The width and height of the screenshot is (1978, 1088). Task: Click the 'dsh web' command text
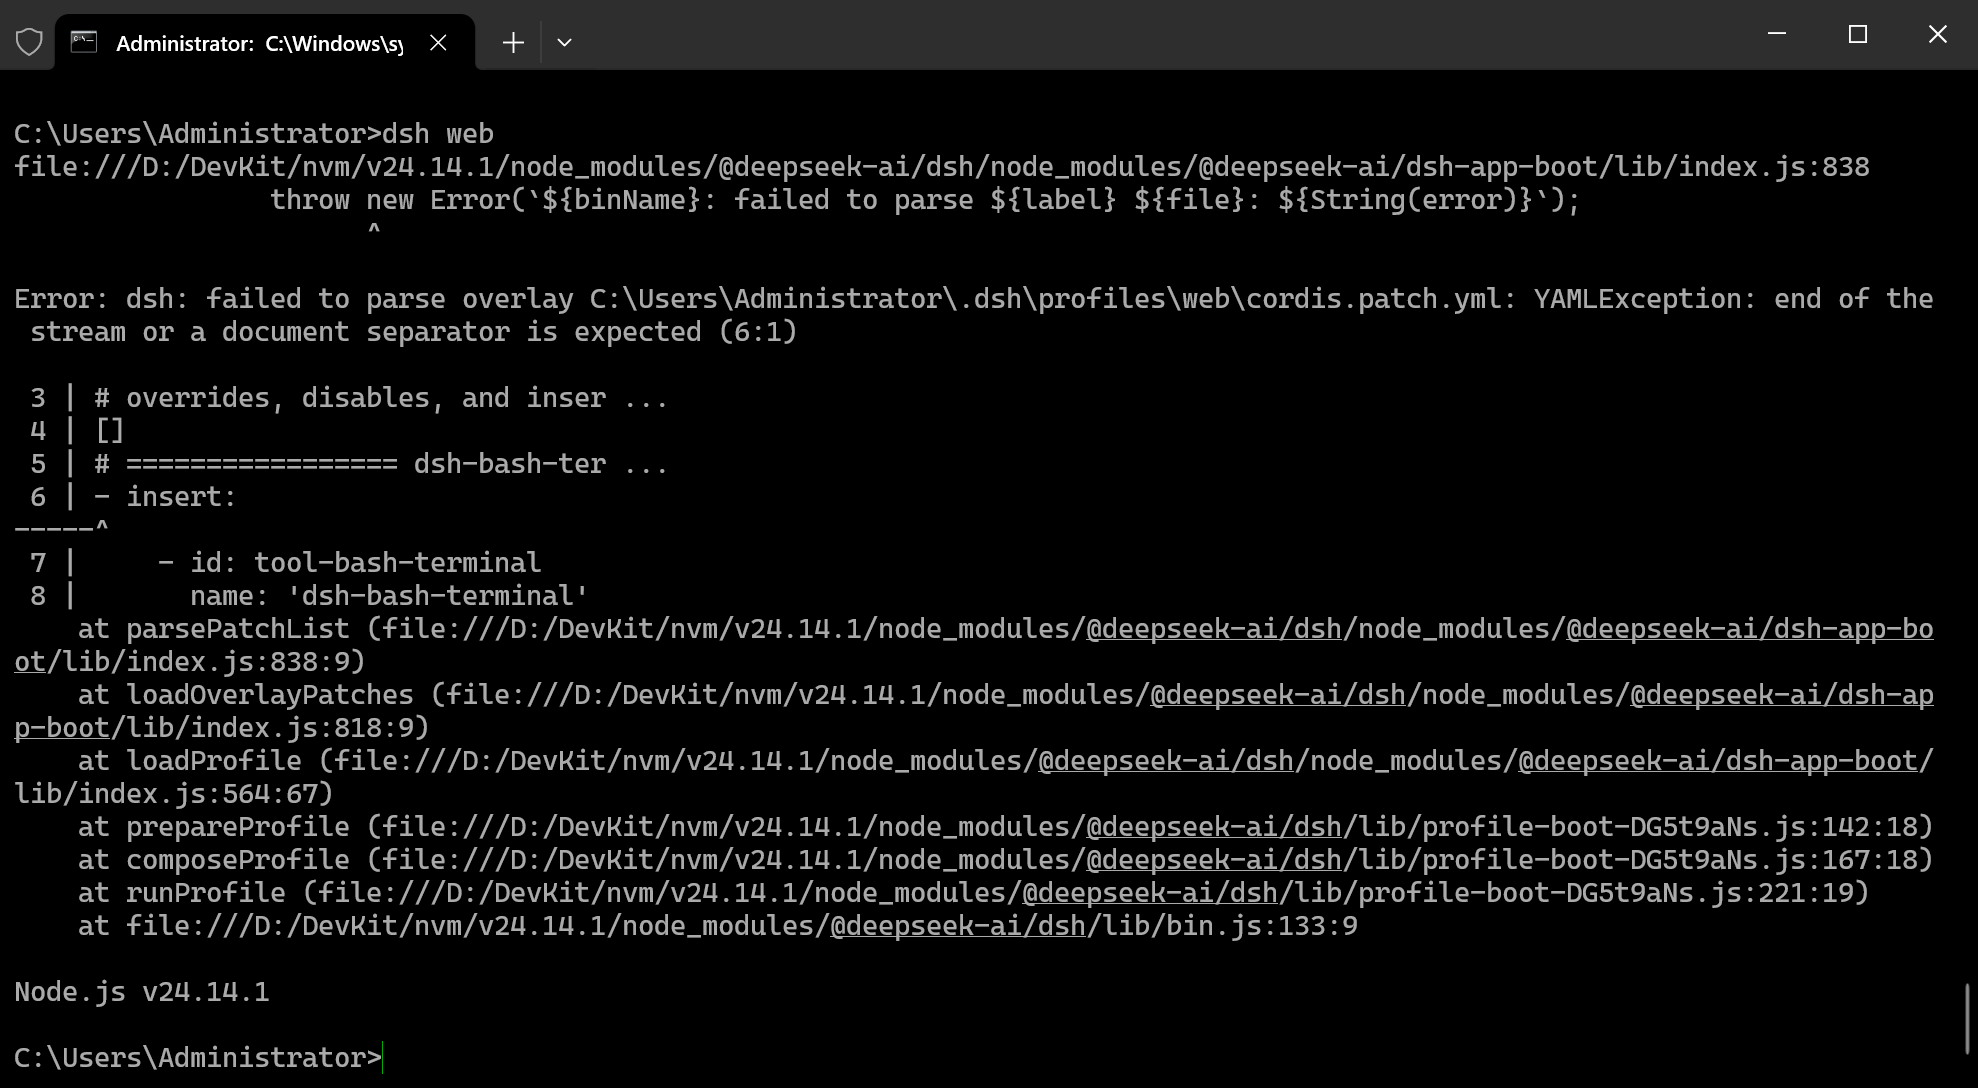pos(438,134)
